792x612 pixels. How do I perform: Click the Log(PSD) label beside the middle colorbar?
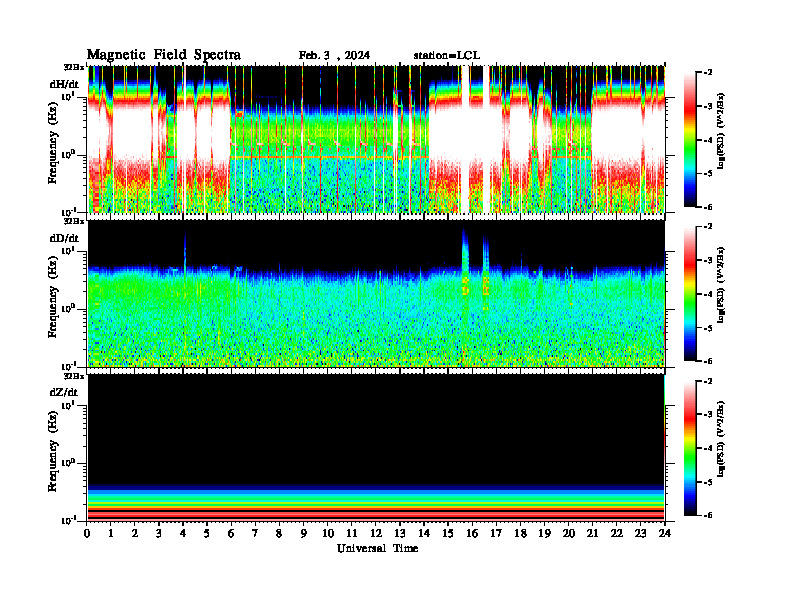click(723, 285)
